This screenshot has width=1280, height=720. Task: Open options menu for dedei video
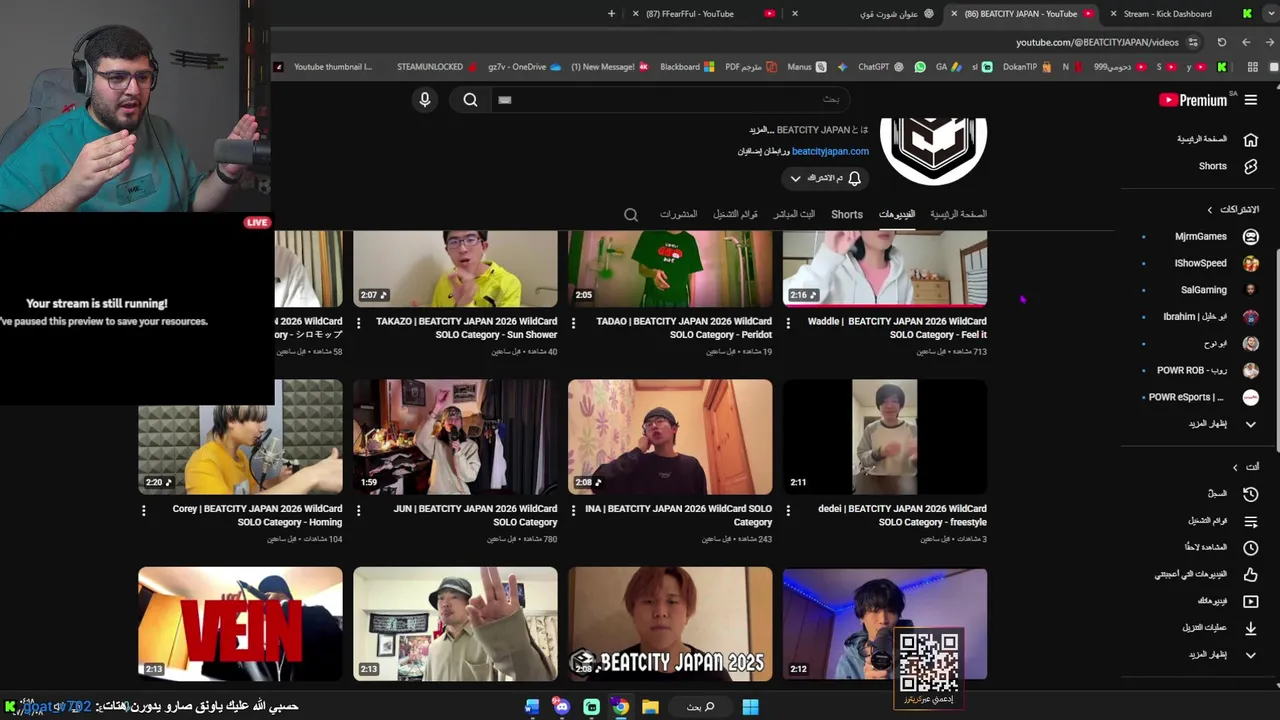click(788, 510)
